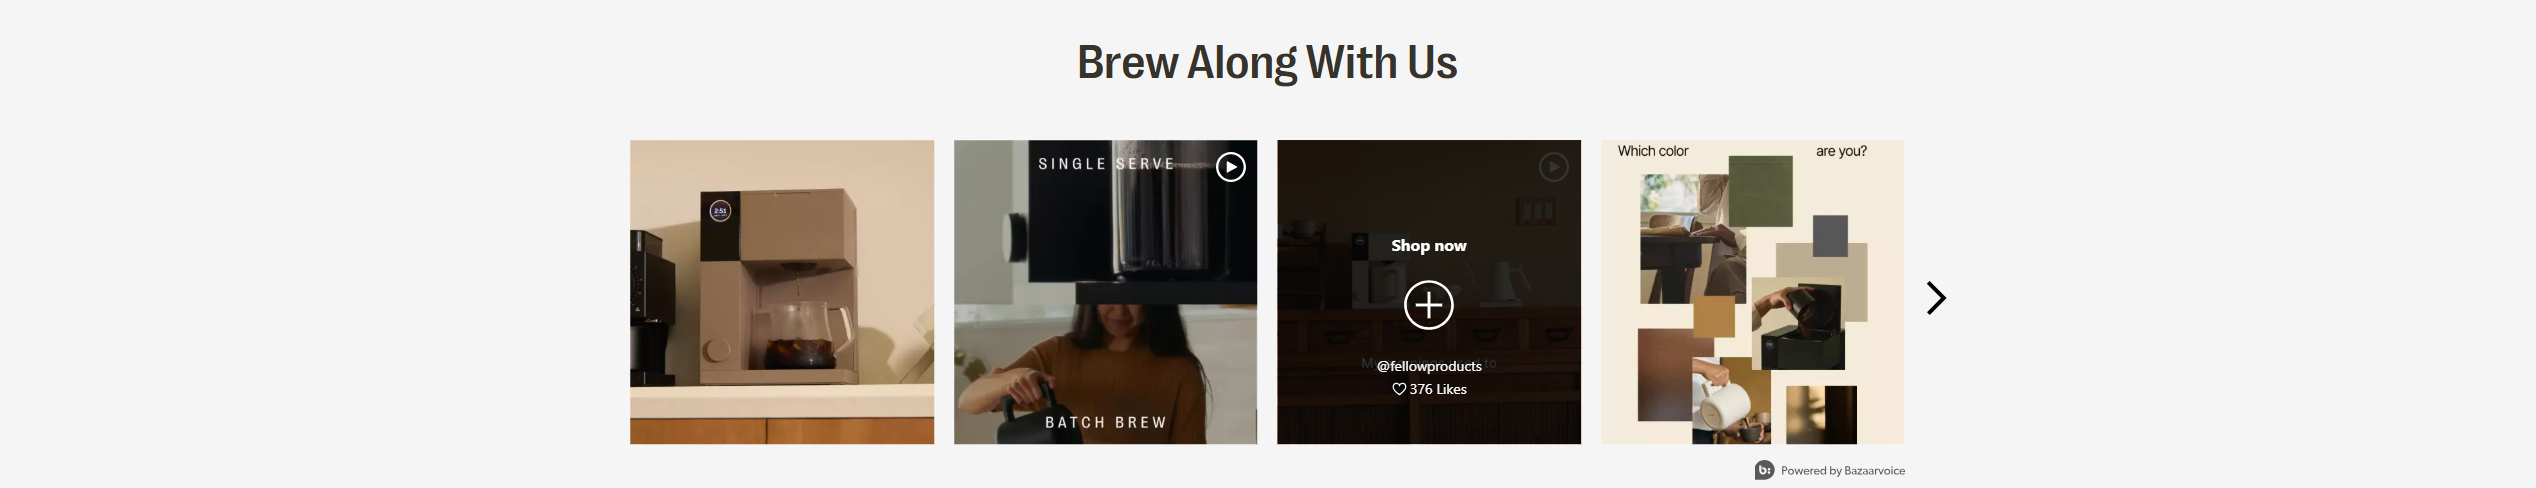Image resolution: width=2536 pixels, height=488 pixels.
Task: Open the beige coffee brewer photo
Action: (782, 292)
